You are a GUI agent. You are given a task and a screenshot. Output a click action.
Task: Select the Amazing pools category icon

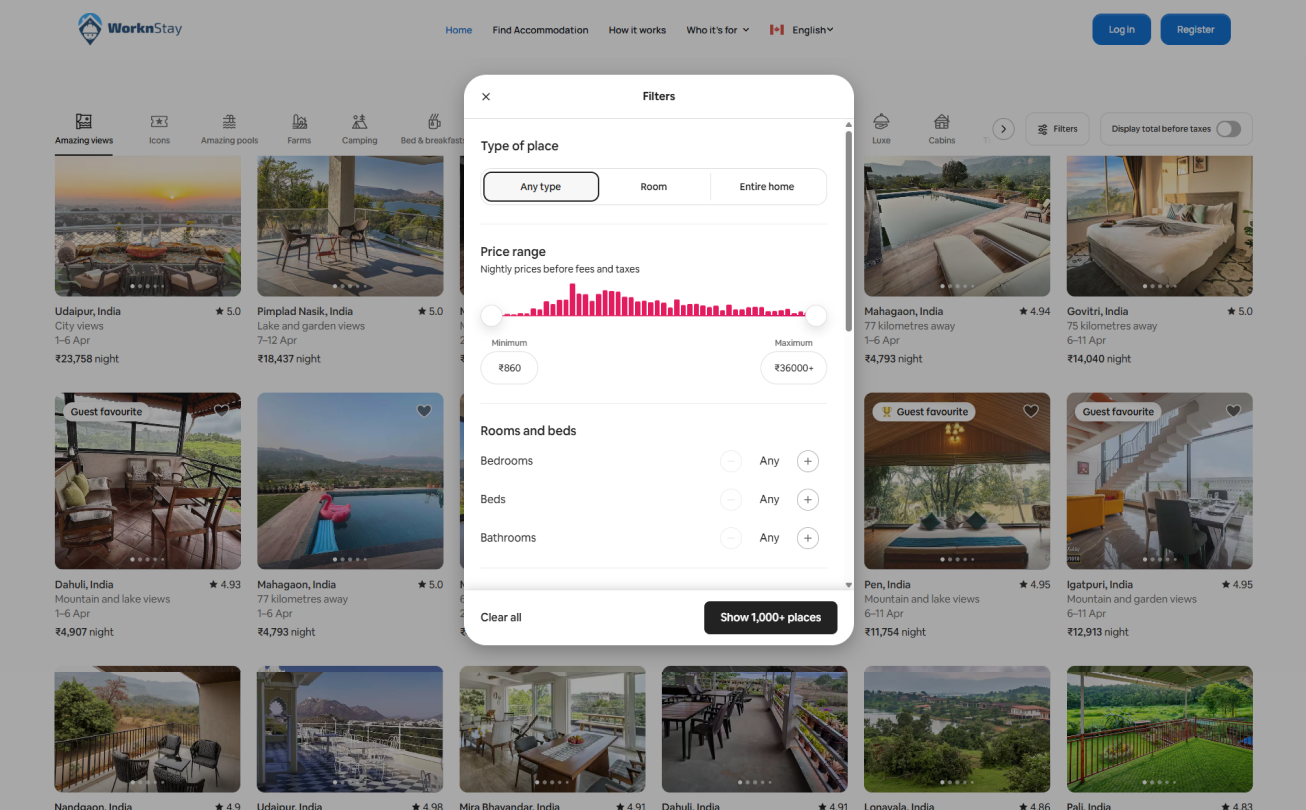(229, 122)
